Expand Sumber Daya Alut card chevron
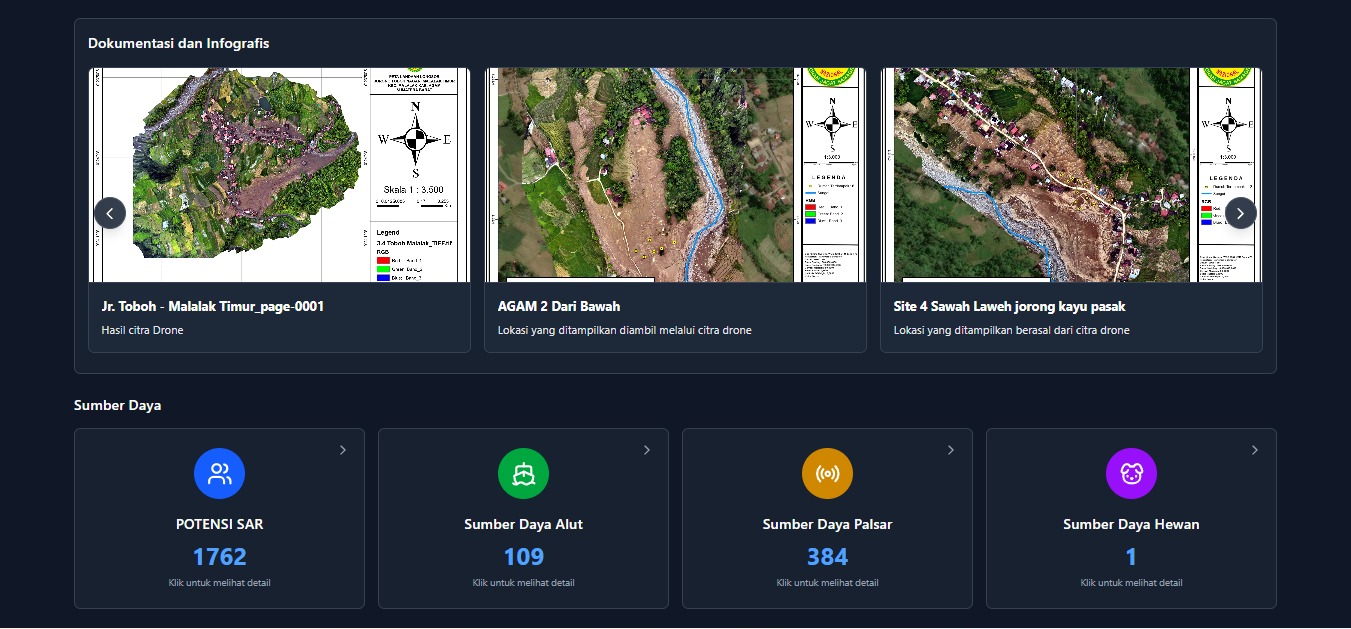The width and height of the screenshot is (1351, 629). (x=647, y=450)
